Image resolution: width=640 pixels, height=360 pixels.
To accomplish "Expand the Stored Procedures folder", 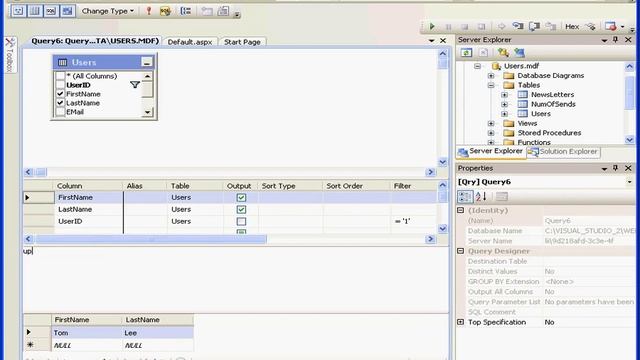I will point(491,133).
